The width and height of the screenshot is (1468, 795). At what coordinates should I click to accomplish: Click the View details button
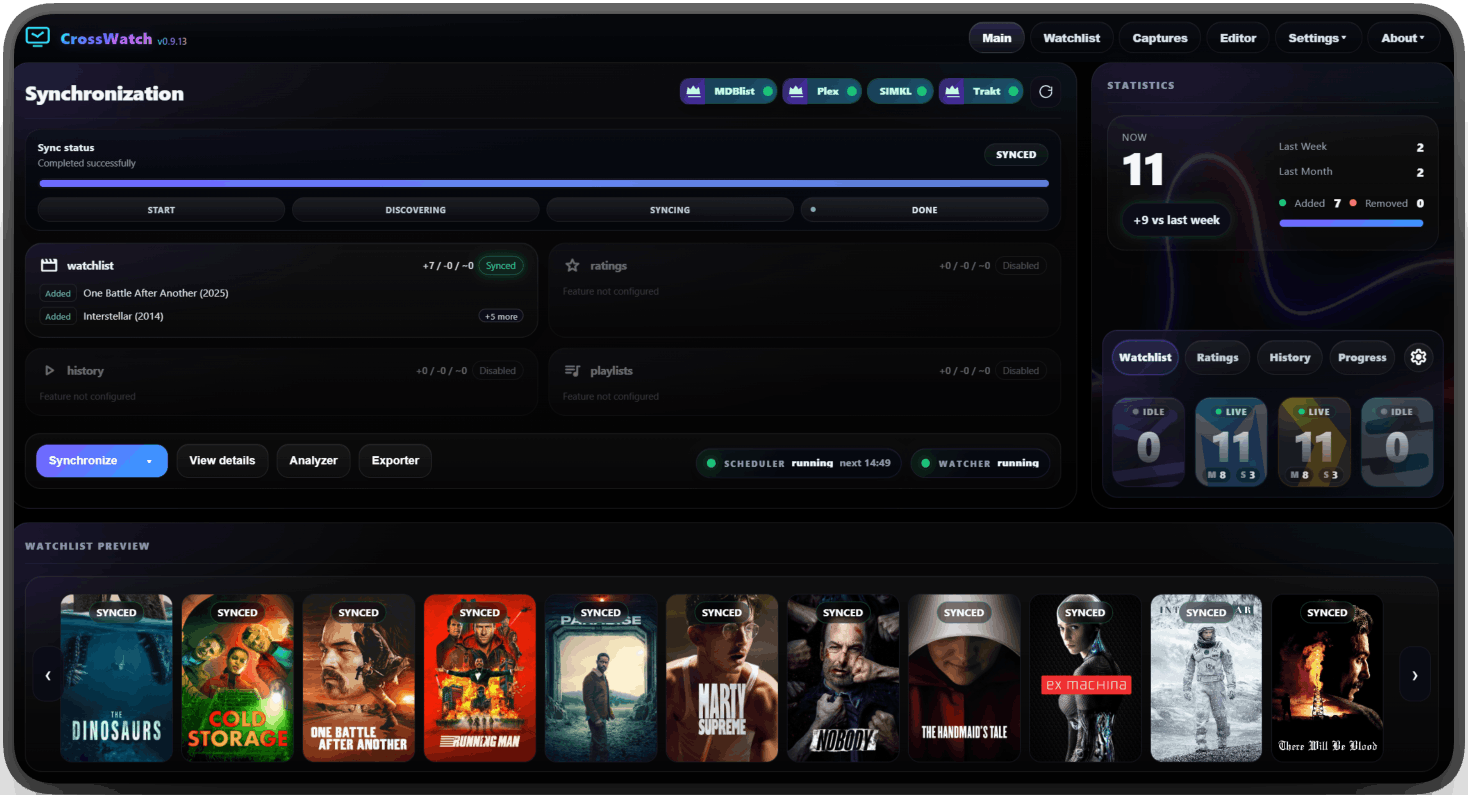point(222,461)
